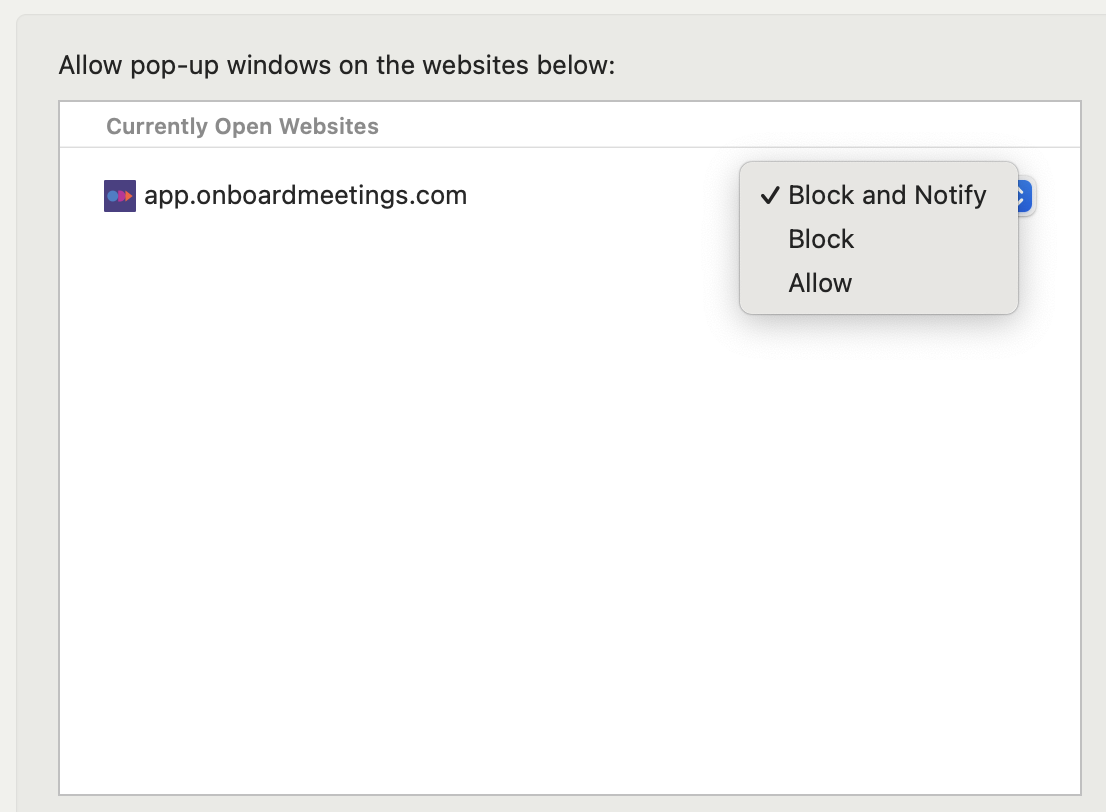The height and width of the screenshot is (812, 1106).
Task: Click the gray margin left of the list
Action: [x=38, y=450]
